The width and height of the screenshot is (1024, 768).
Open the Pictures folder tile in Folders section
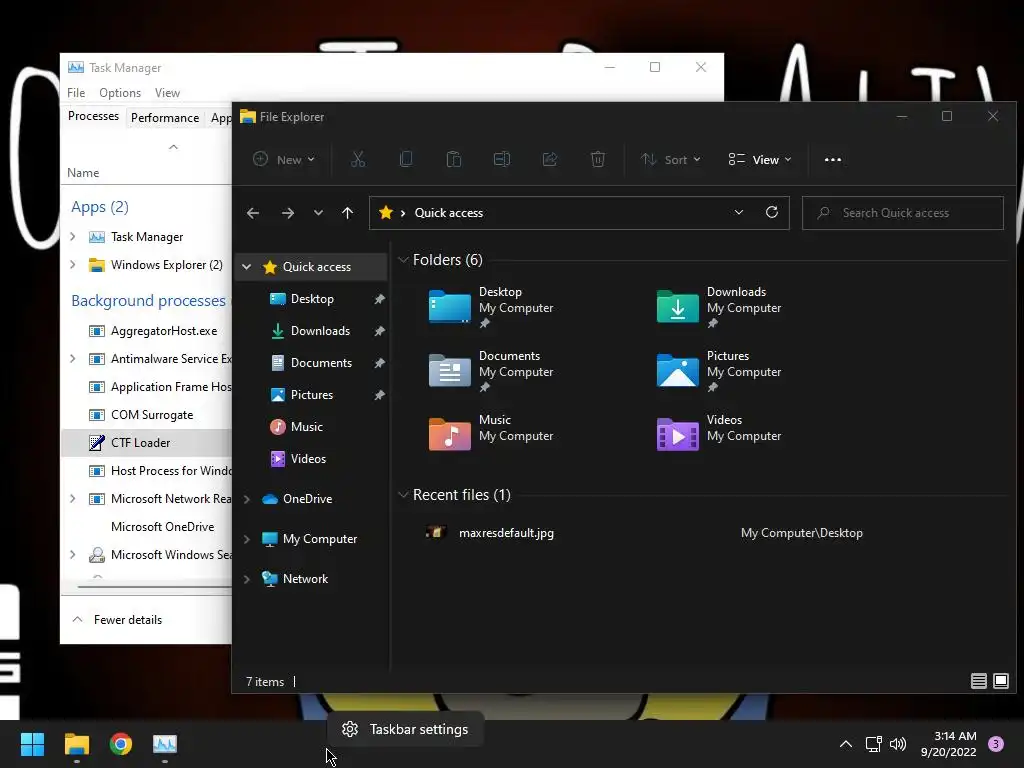coord(719,370)
